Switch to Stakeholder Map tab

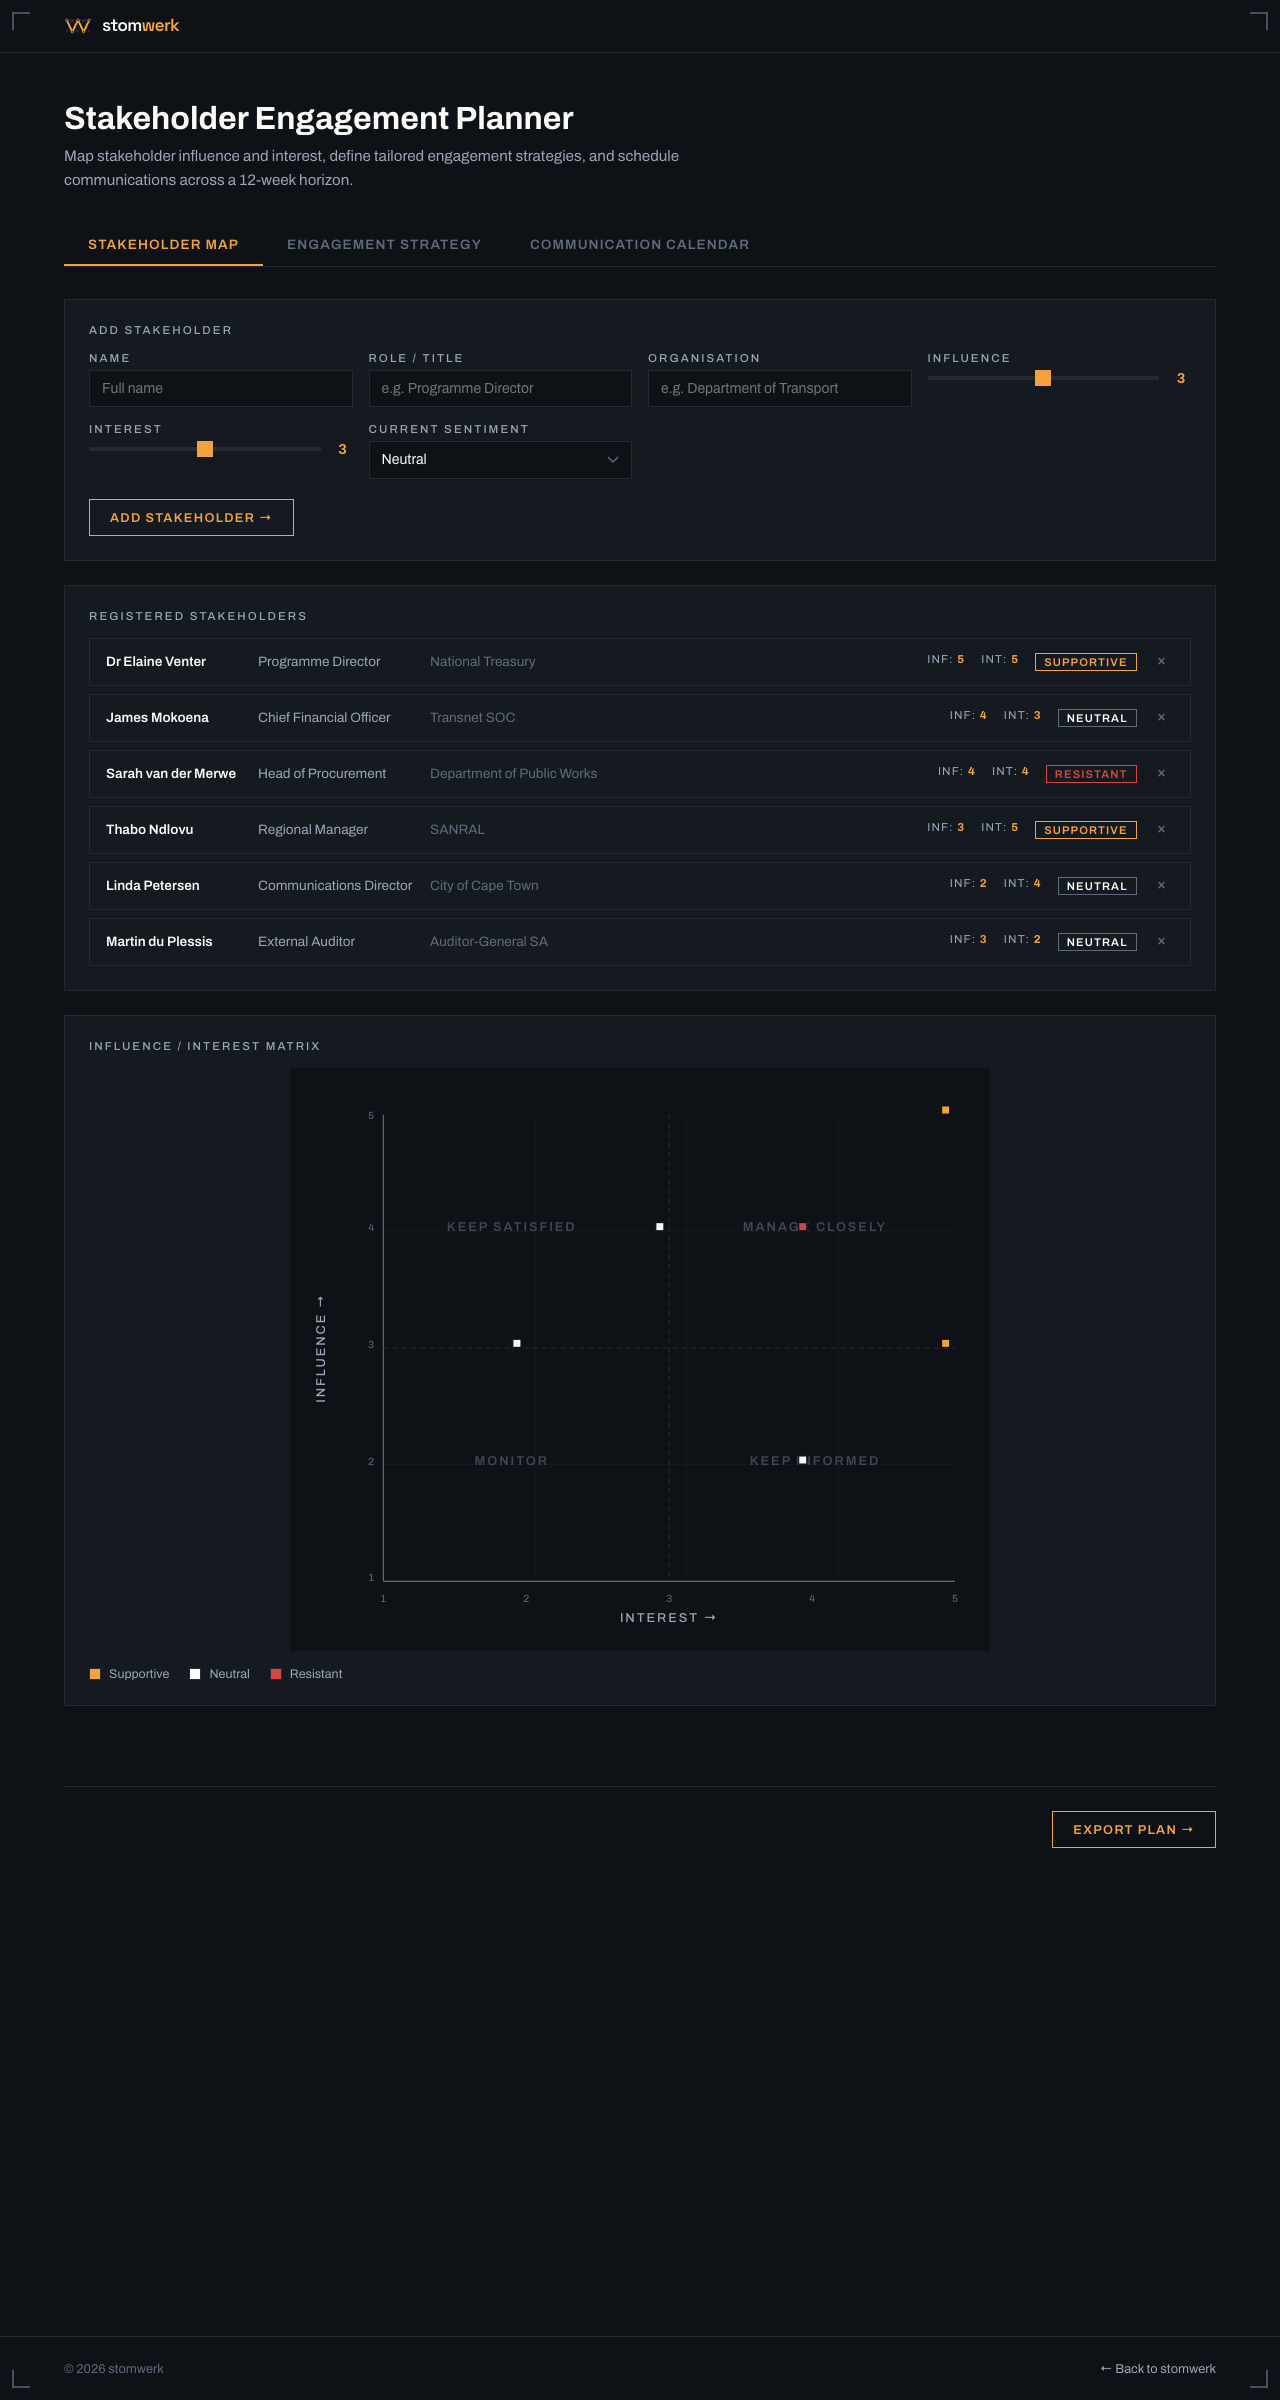(163, 245)
